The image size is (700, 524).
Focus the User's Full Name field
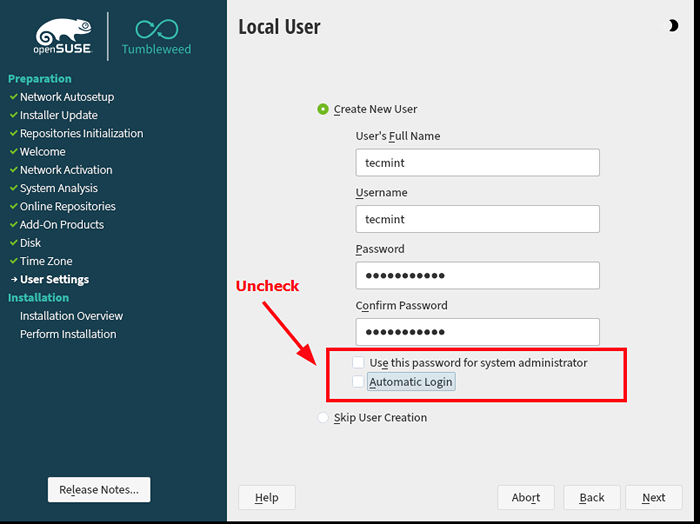pyautogui.click(x=477, y=162)
